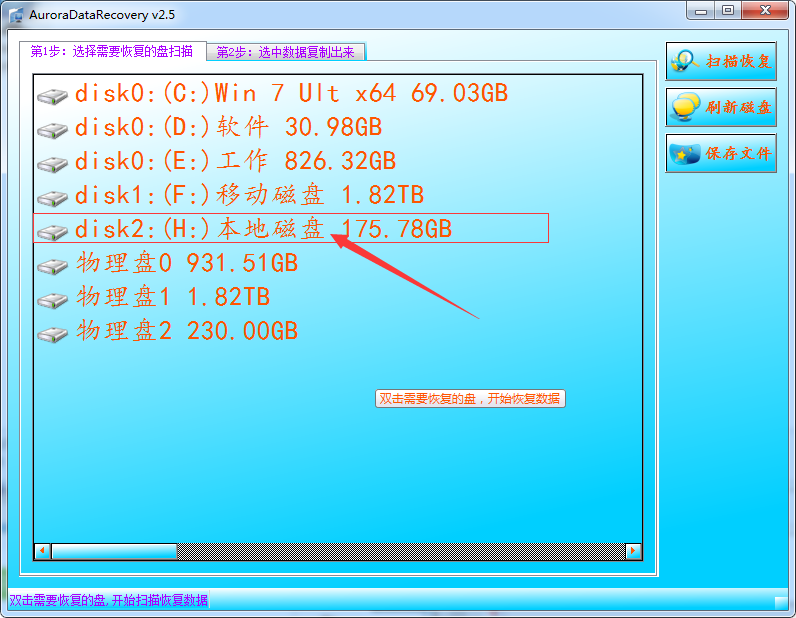Screen dimensions: 796x618
Task: Click the left arrow of horizontal scrollbar
Action: coord(43,551)
